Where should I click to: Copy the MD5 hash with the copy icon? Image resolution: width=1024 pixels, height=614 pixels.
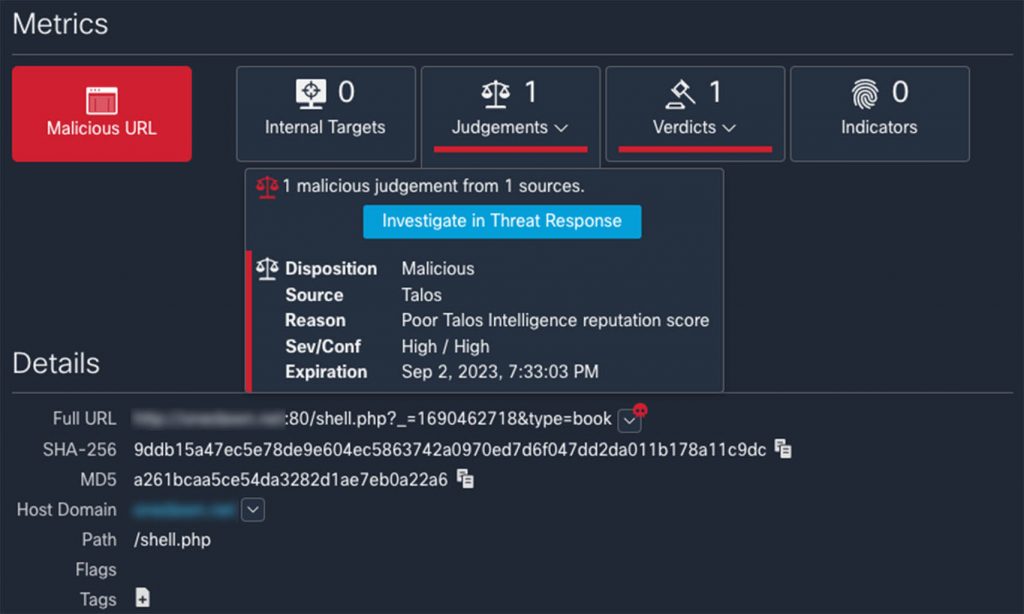tap(465, 480)
